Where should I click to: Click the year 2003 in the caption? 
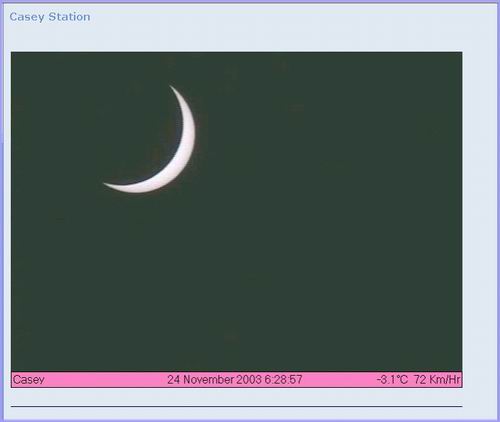point(249,380)
